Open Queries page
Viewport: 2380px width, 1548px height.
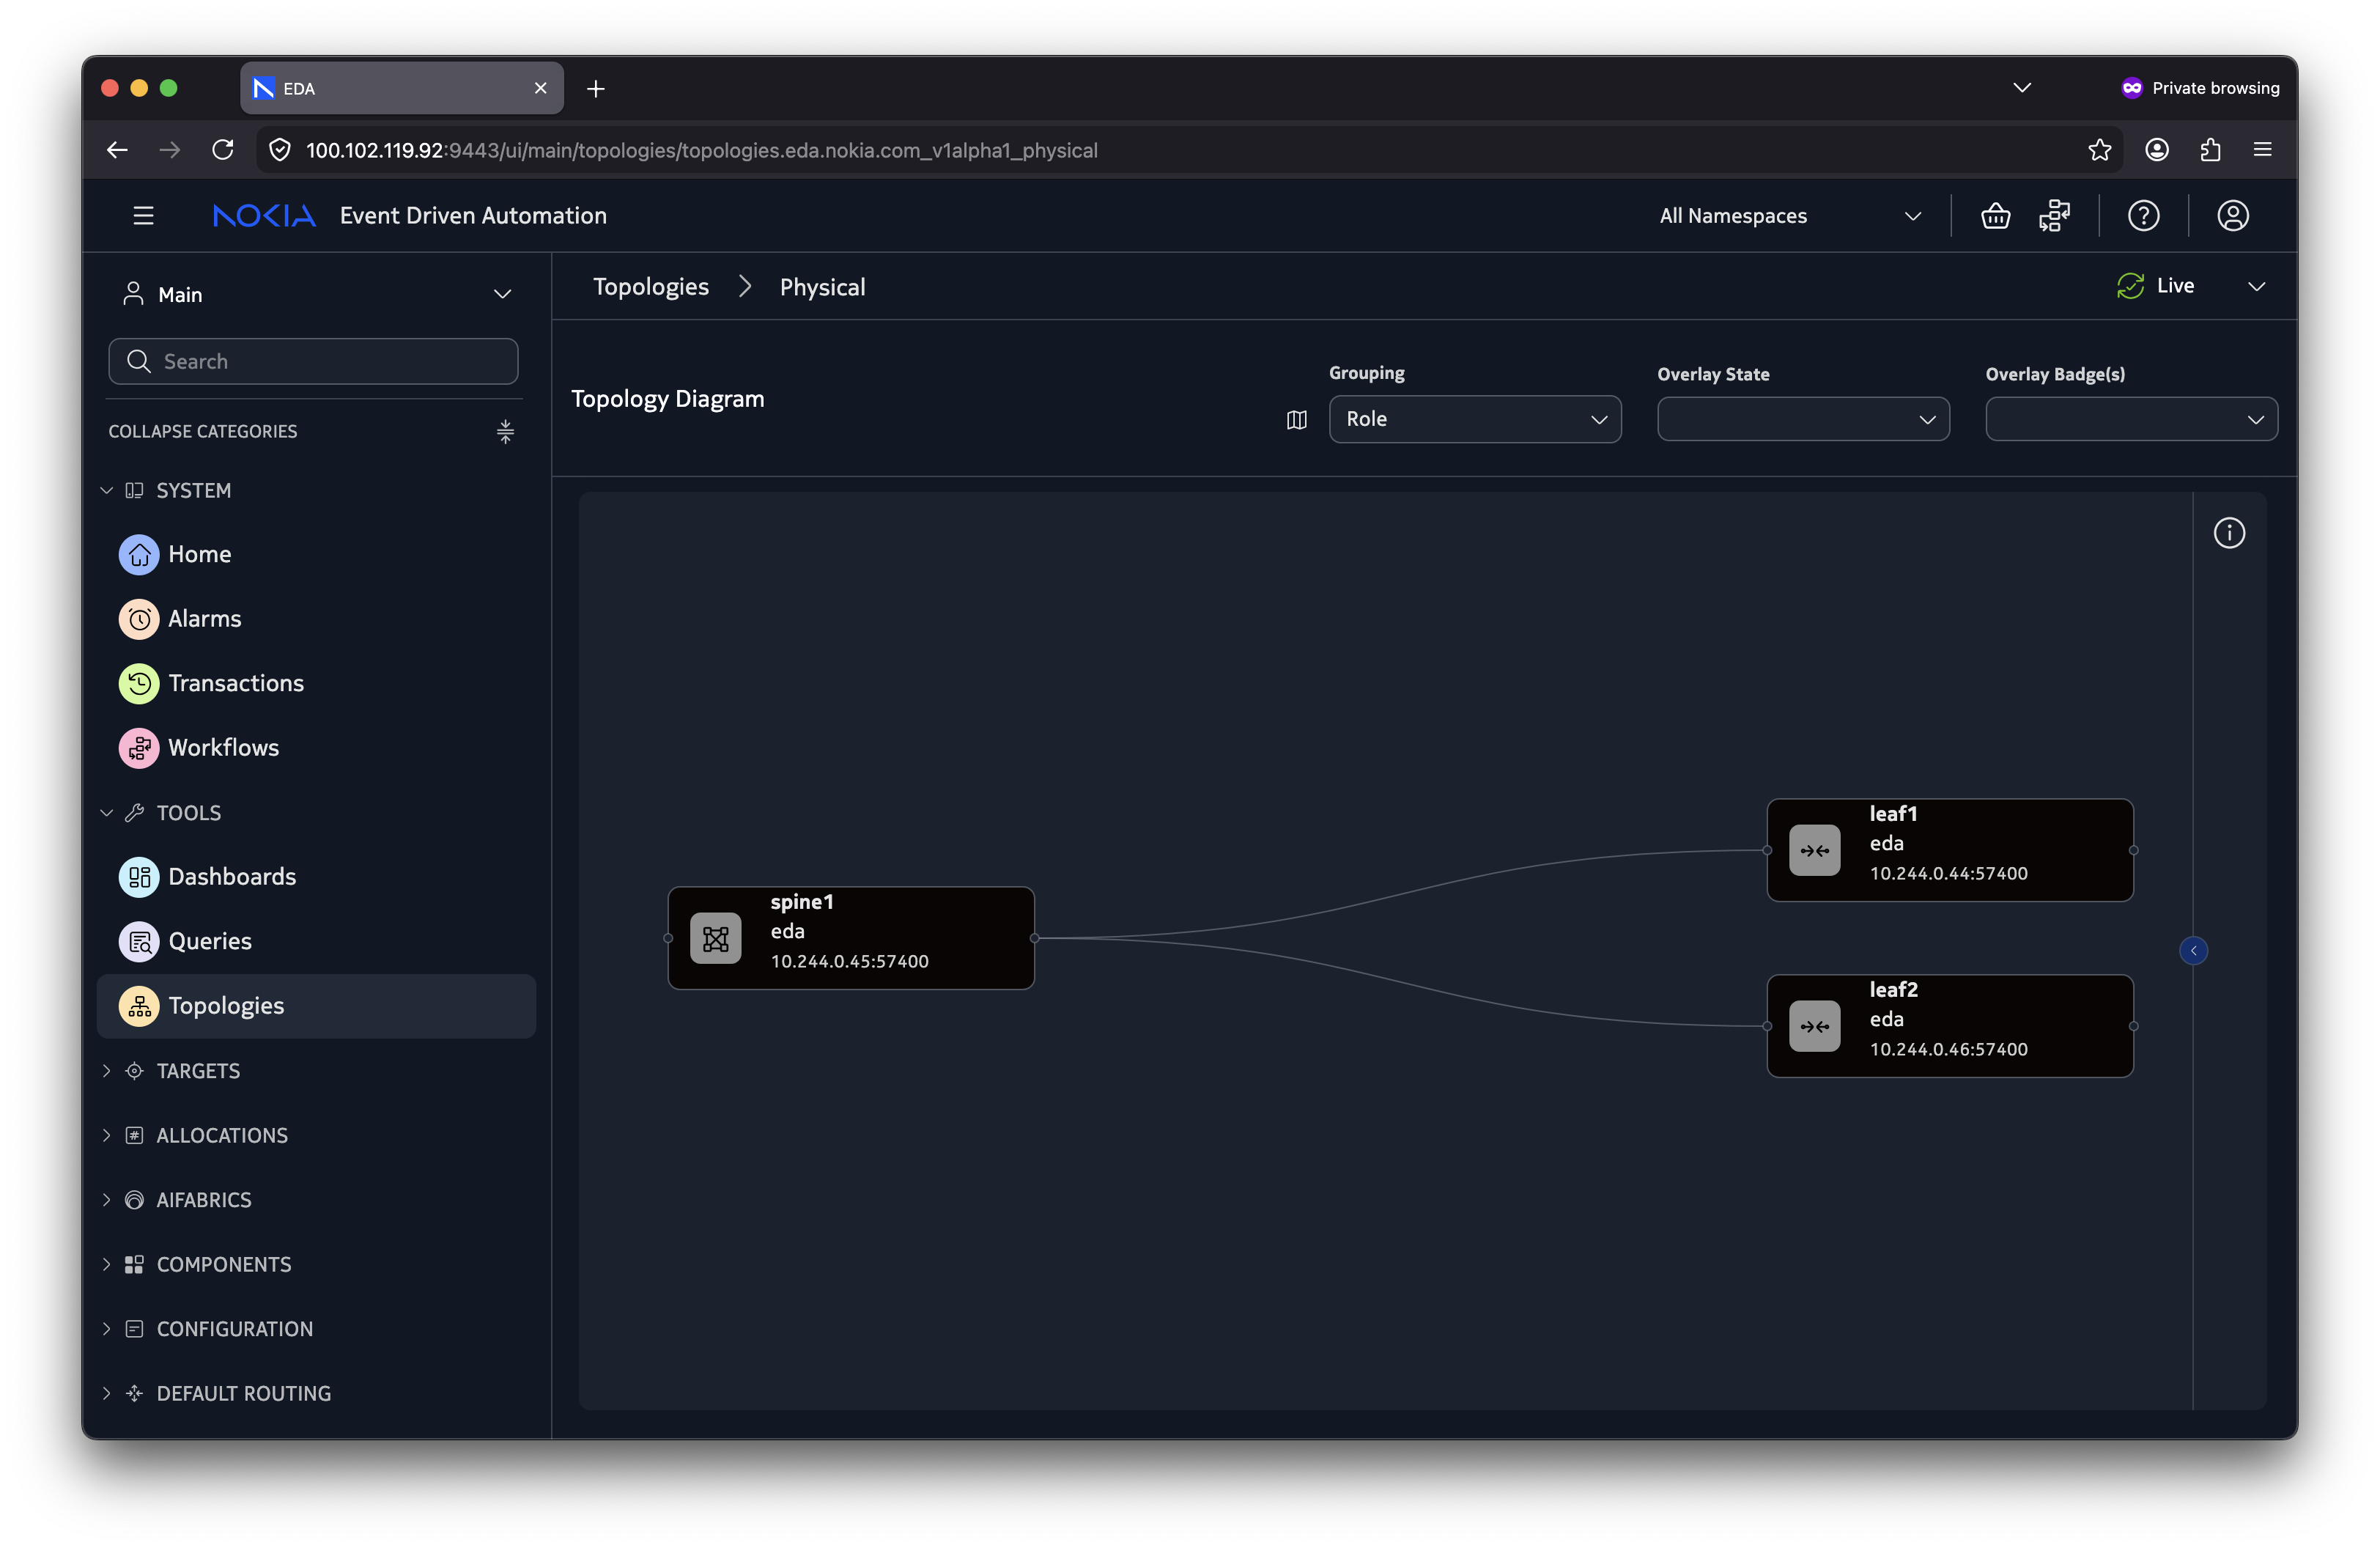[x=210, y=941]
